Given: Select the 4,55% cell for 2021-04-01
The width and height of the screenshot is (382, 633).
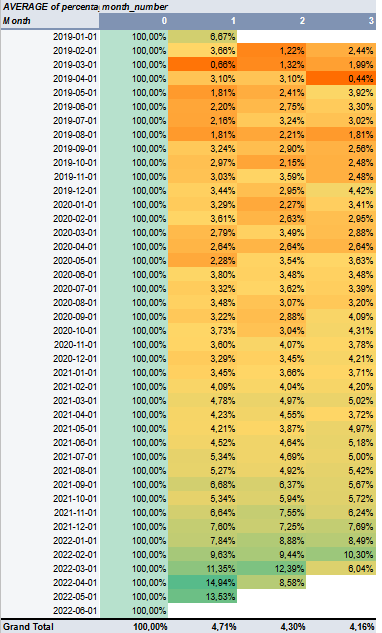Looking at the screenshot, I should (272, 415).
